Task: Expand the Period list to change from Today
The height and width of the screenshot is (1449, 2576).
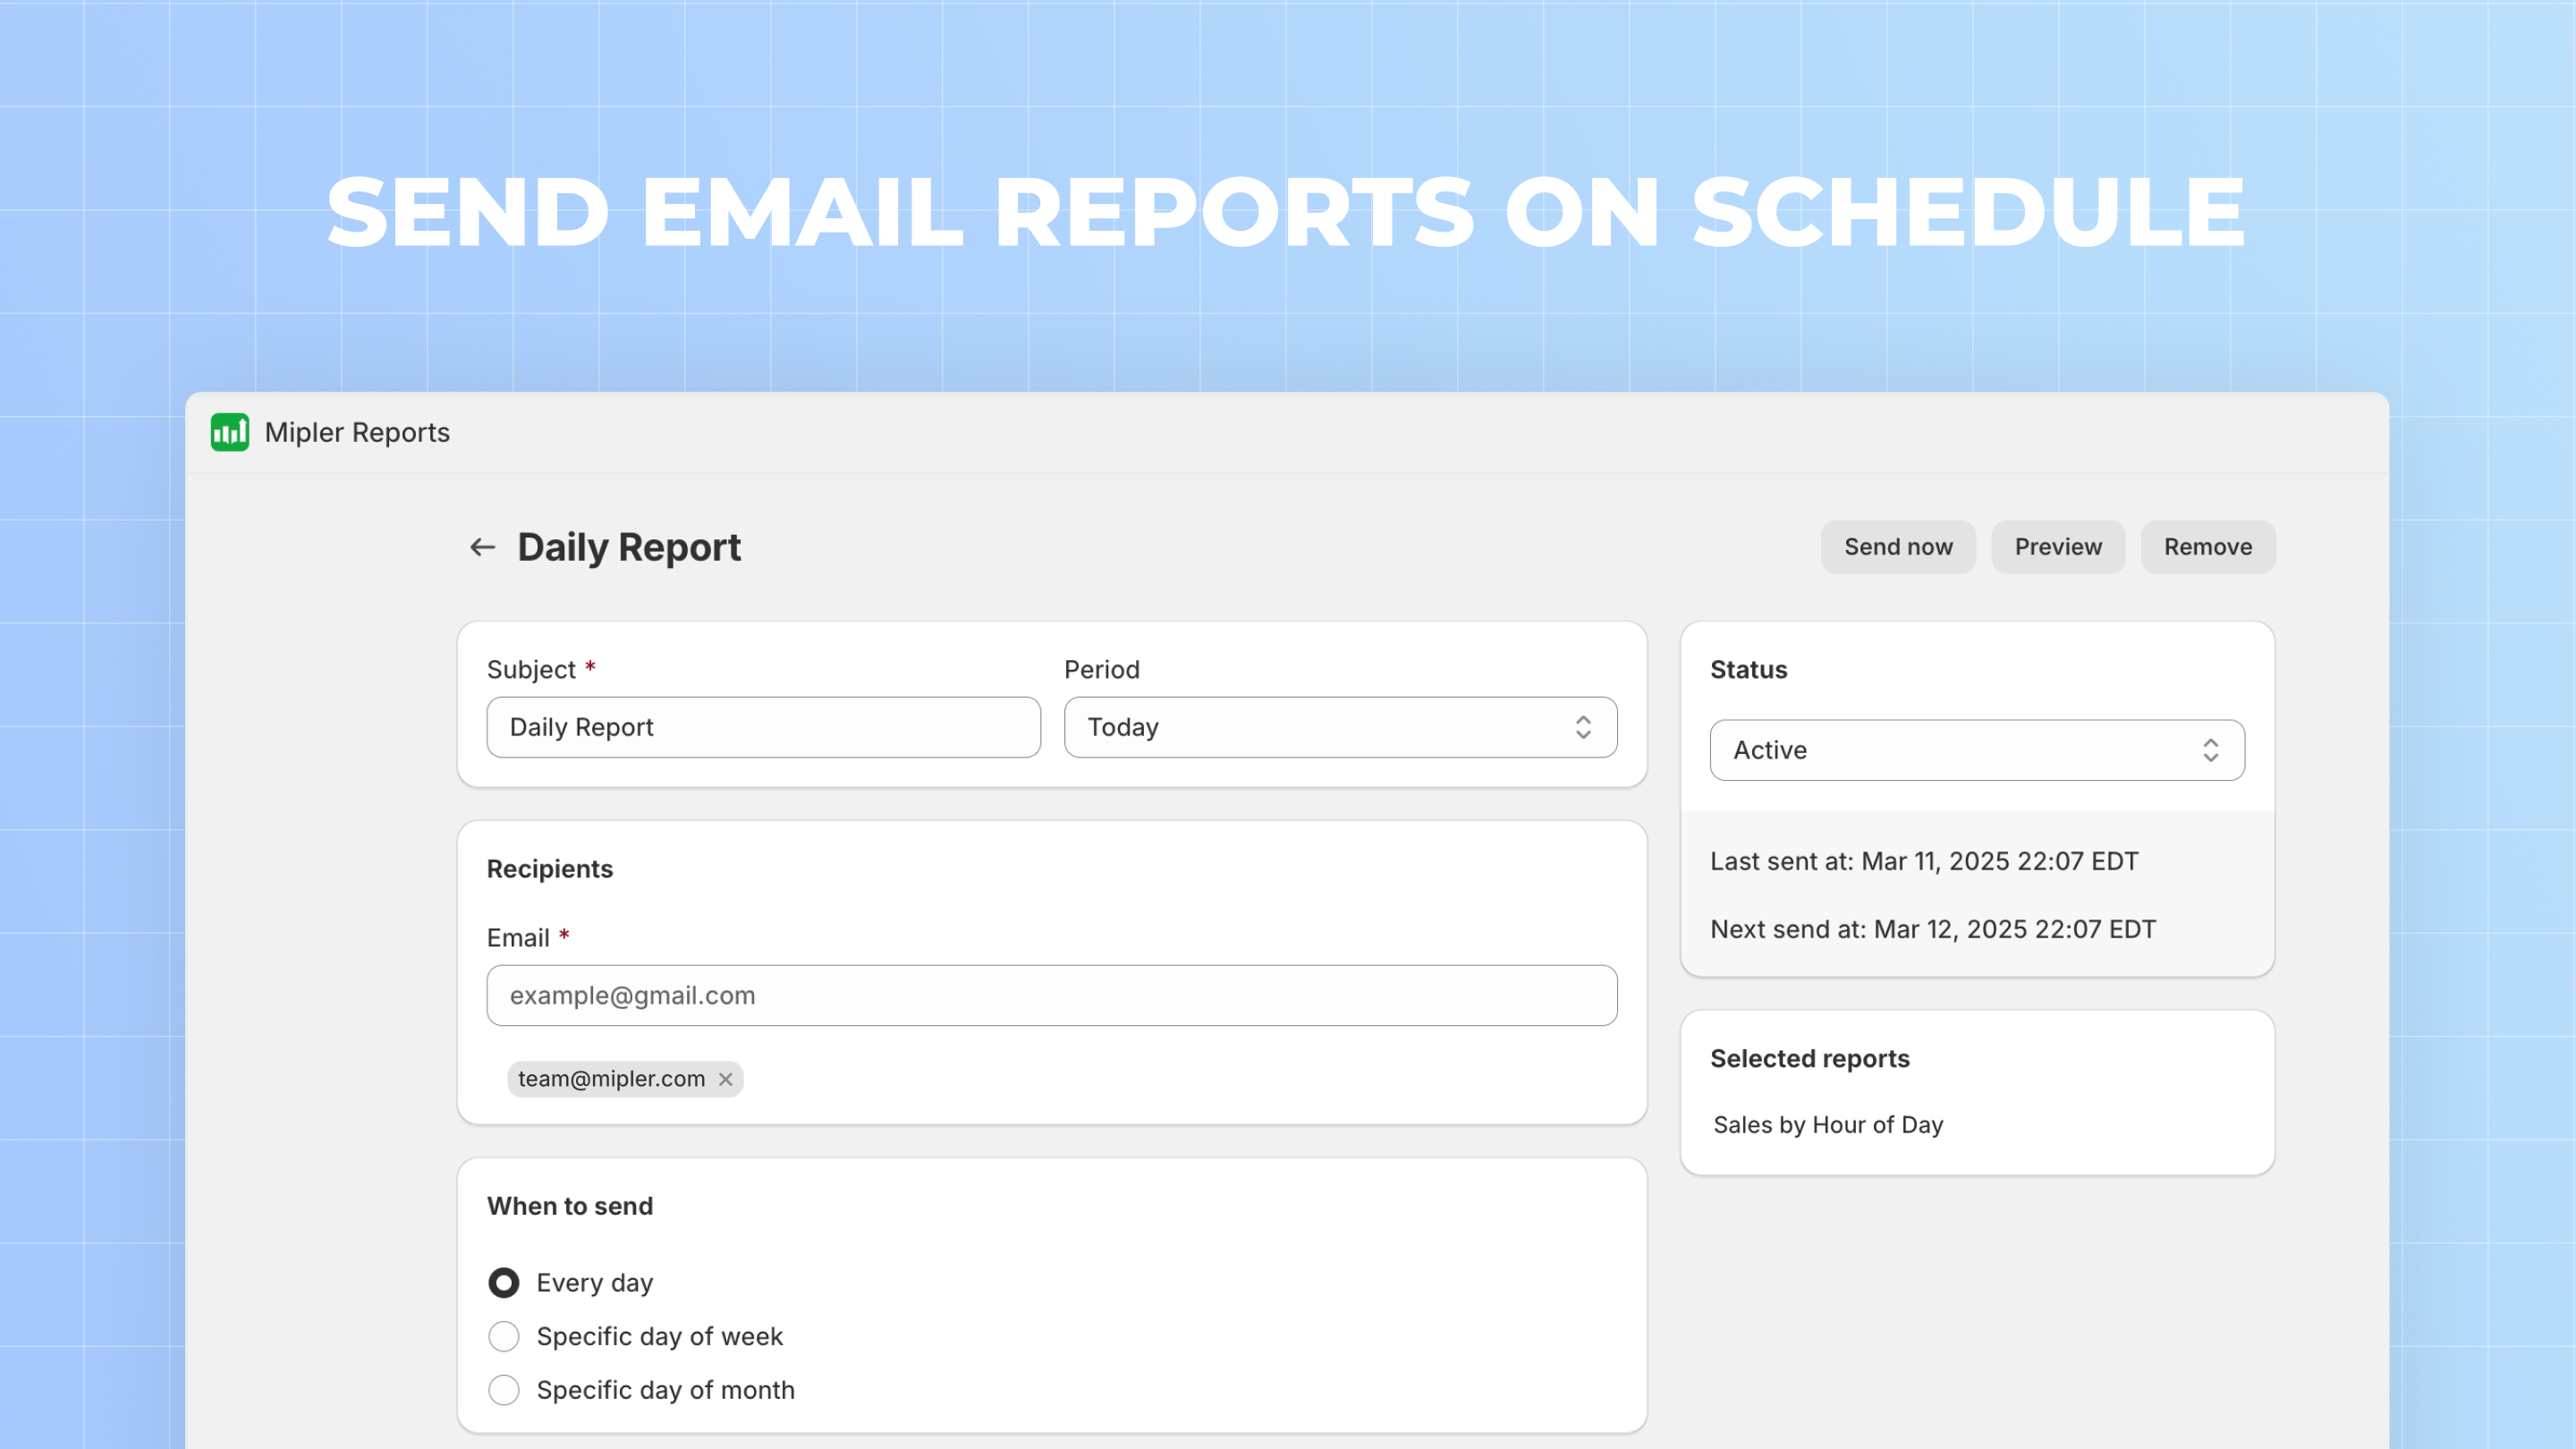Action: click(x=1339, y=727)
